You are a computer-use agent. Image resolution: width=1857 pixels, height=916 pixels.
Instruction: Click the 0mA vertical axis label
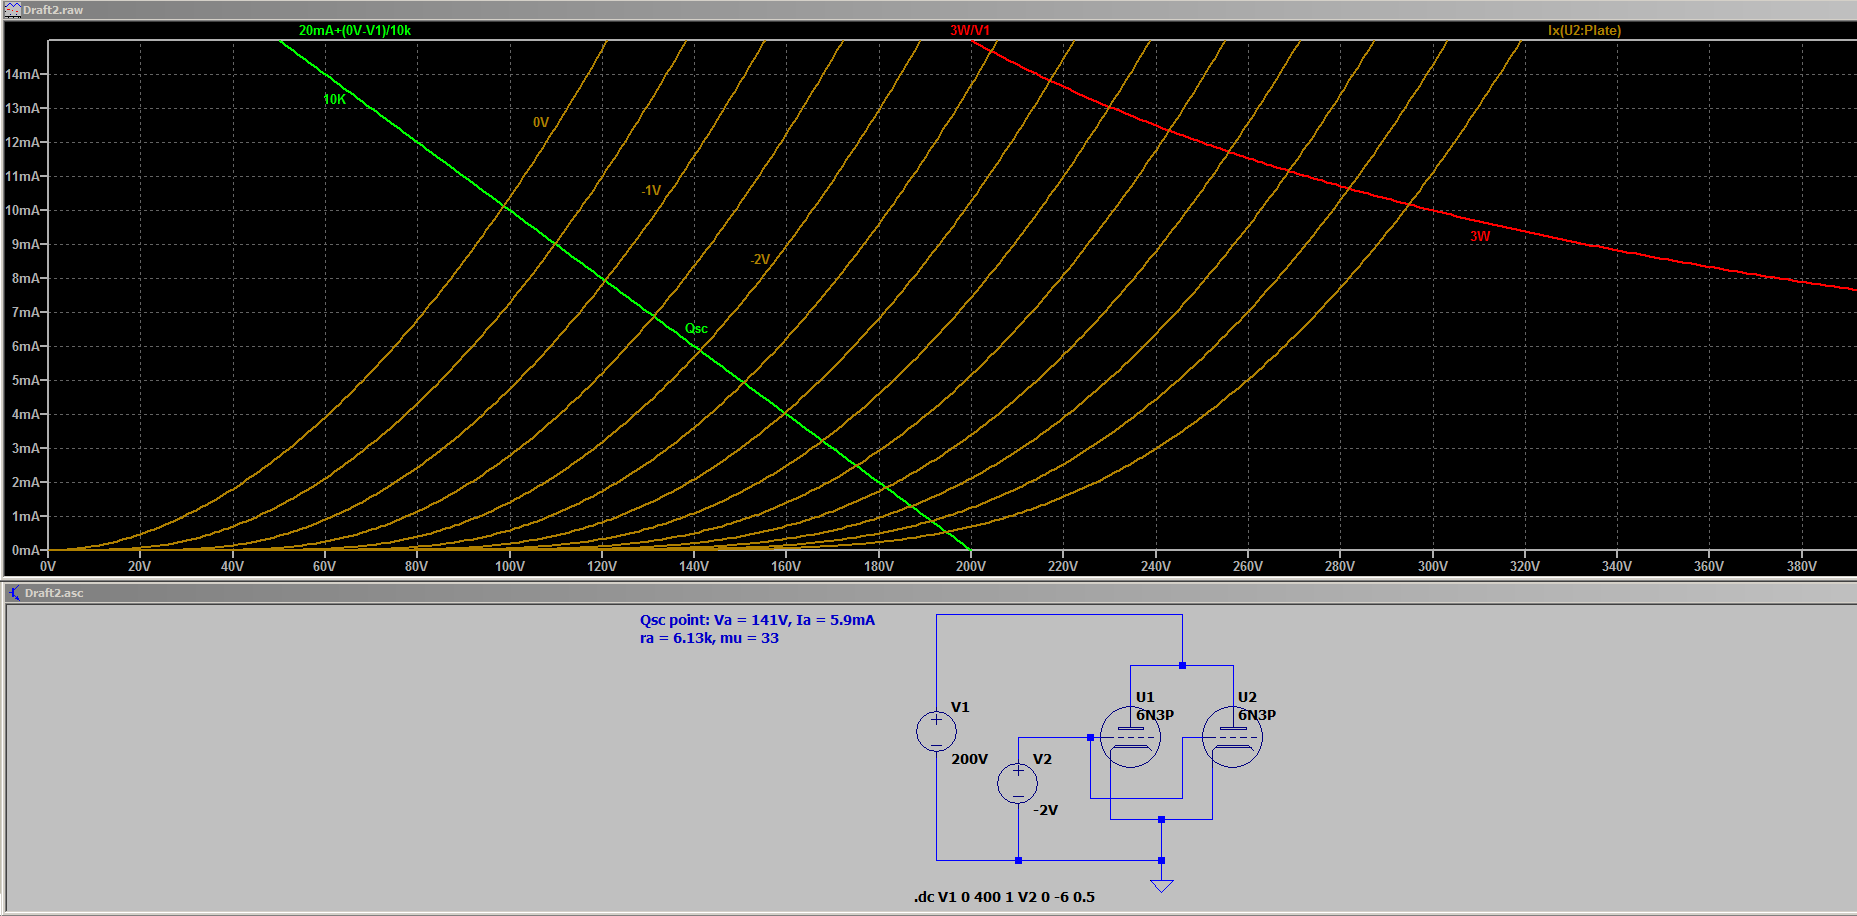(26, 550)
